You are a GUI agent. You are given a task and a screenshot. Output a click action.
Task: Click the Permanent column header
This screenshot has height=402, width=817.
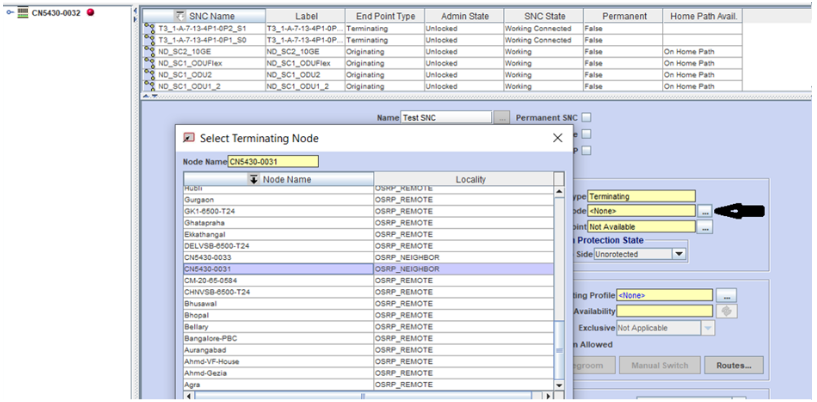623,16
